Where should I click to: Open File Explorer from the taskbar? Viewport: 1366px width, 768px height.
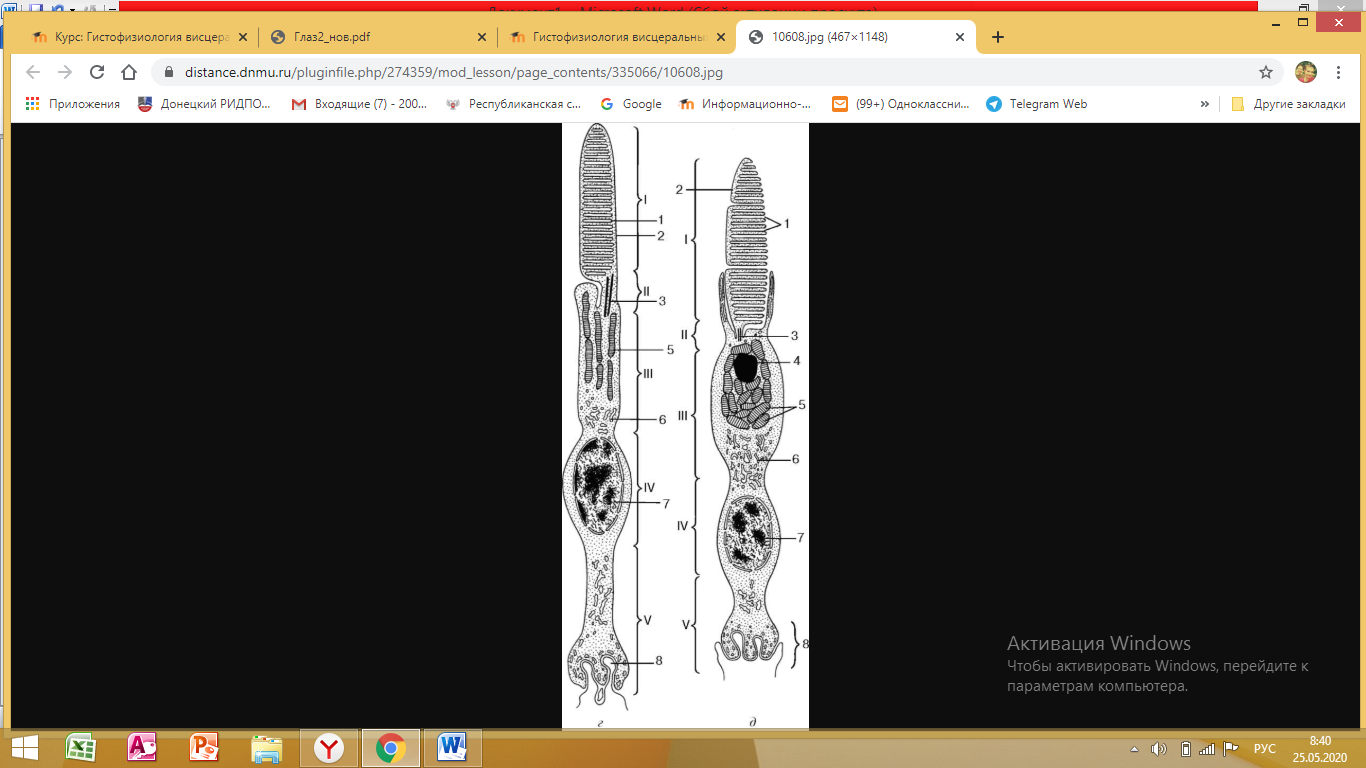[266, 748]
